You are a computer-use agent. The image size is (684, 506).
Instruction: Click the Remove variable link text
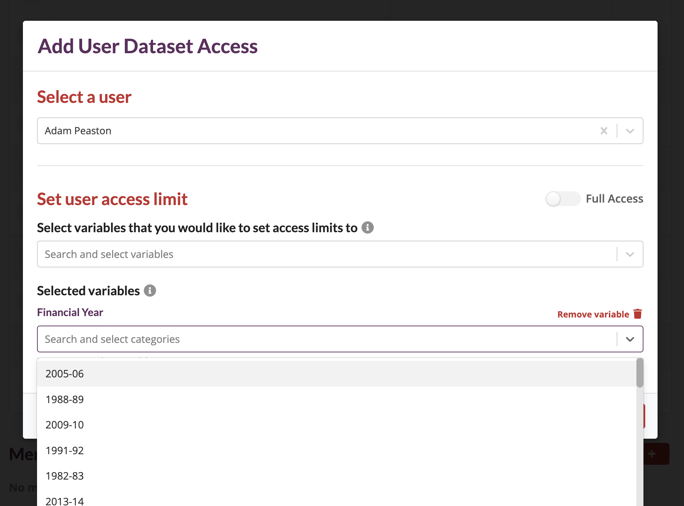593,315
